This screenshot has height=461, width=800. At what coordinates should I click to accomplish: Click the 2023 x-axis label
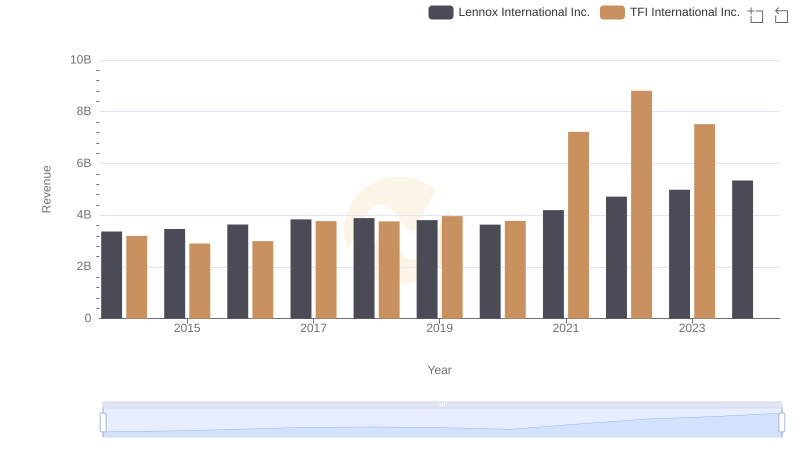click(692, 328)
